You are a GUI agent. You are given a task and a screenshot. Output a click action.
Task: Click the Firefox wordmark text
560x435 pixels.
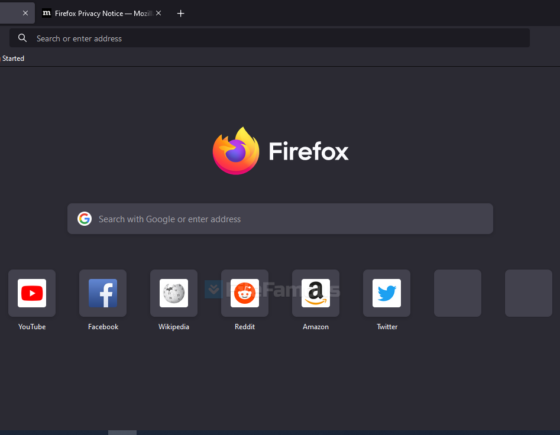[x=309, y=151]
